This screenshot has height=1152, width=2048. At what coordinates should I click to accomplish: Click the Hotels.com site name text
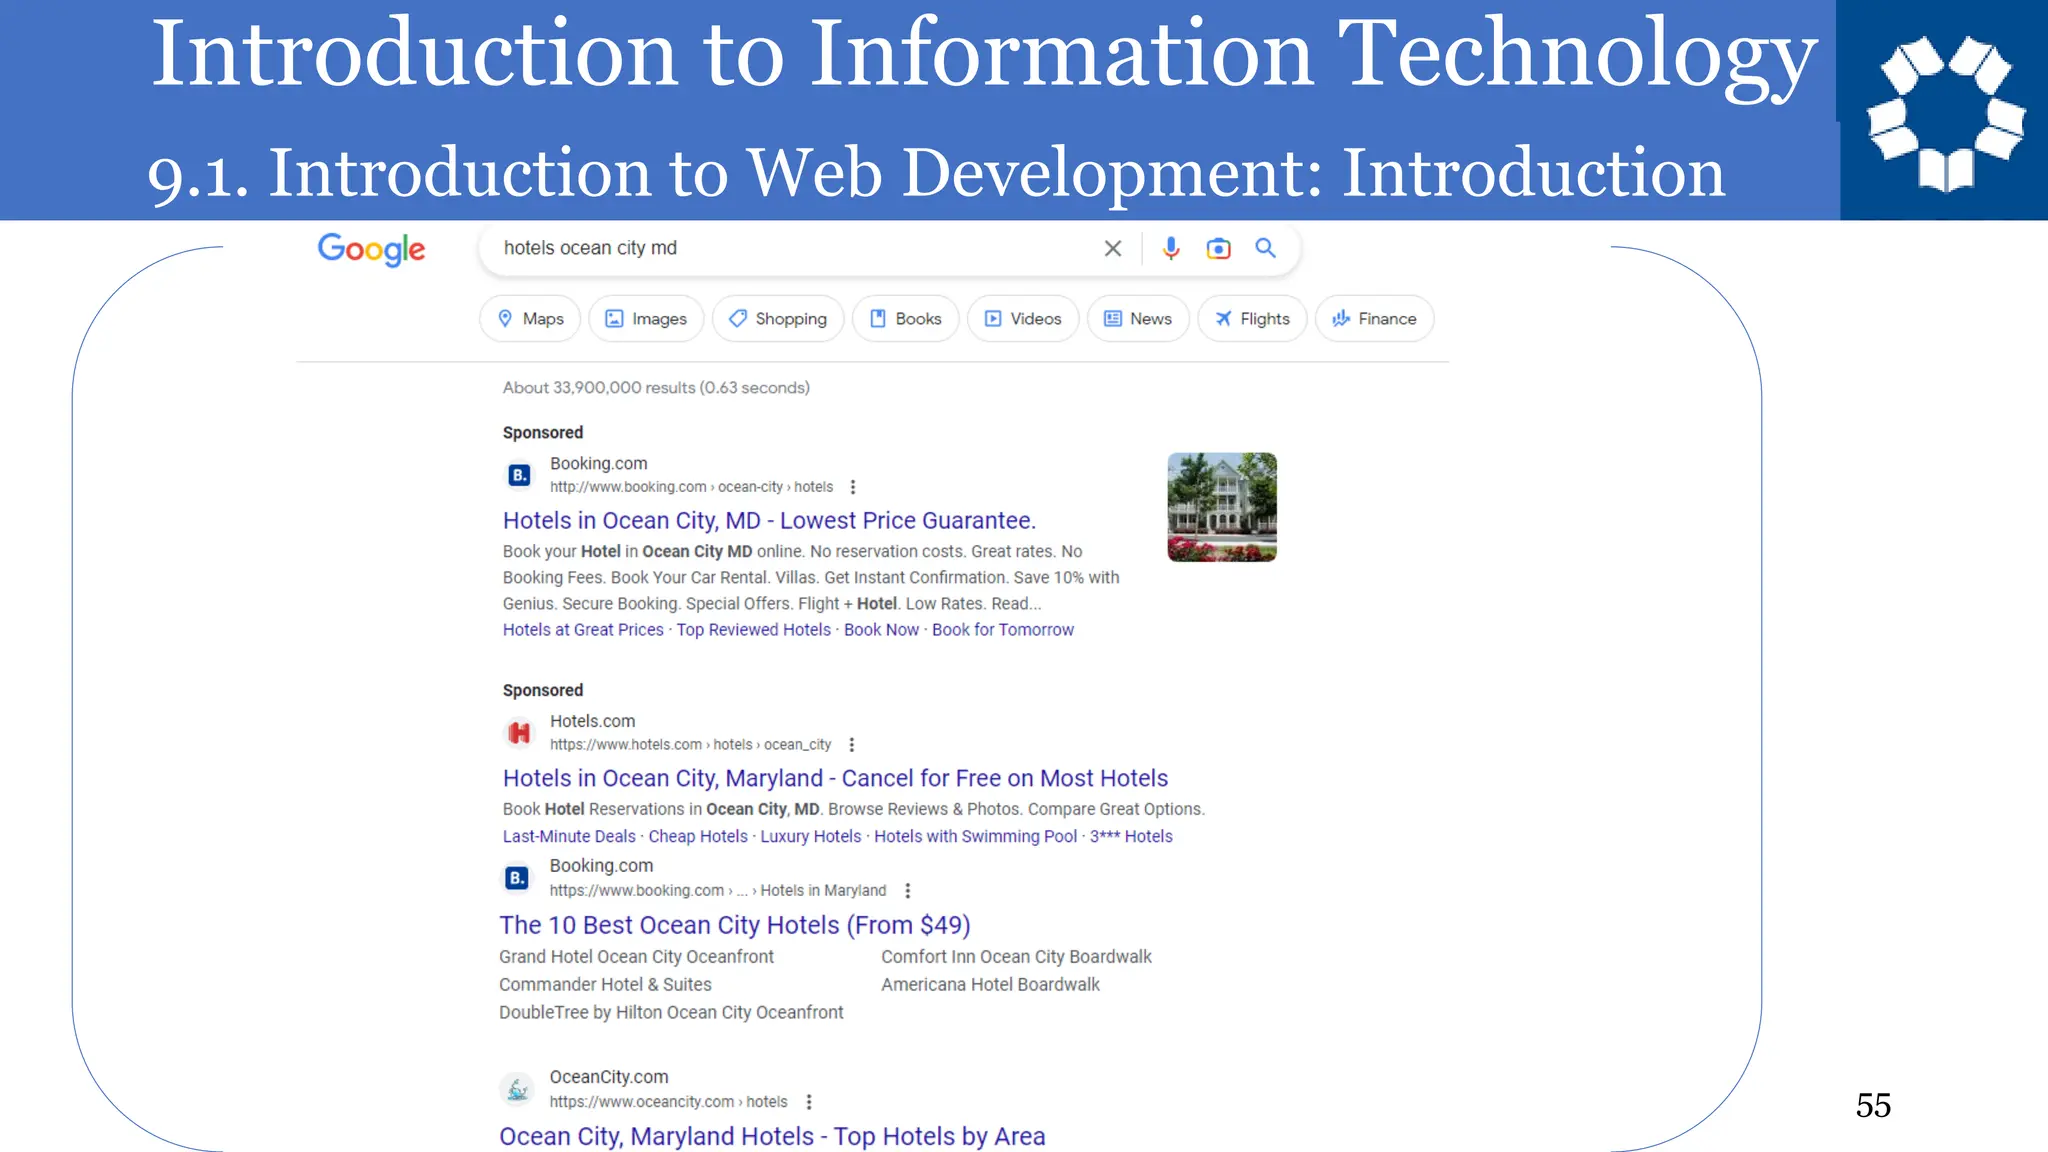tap(592, 721)
